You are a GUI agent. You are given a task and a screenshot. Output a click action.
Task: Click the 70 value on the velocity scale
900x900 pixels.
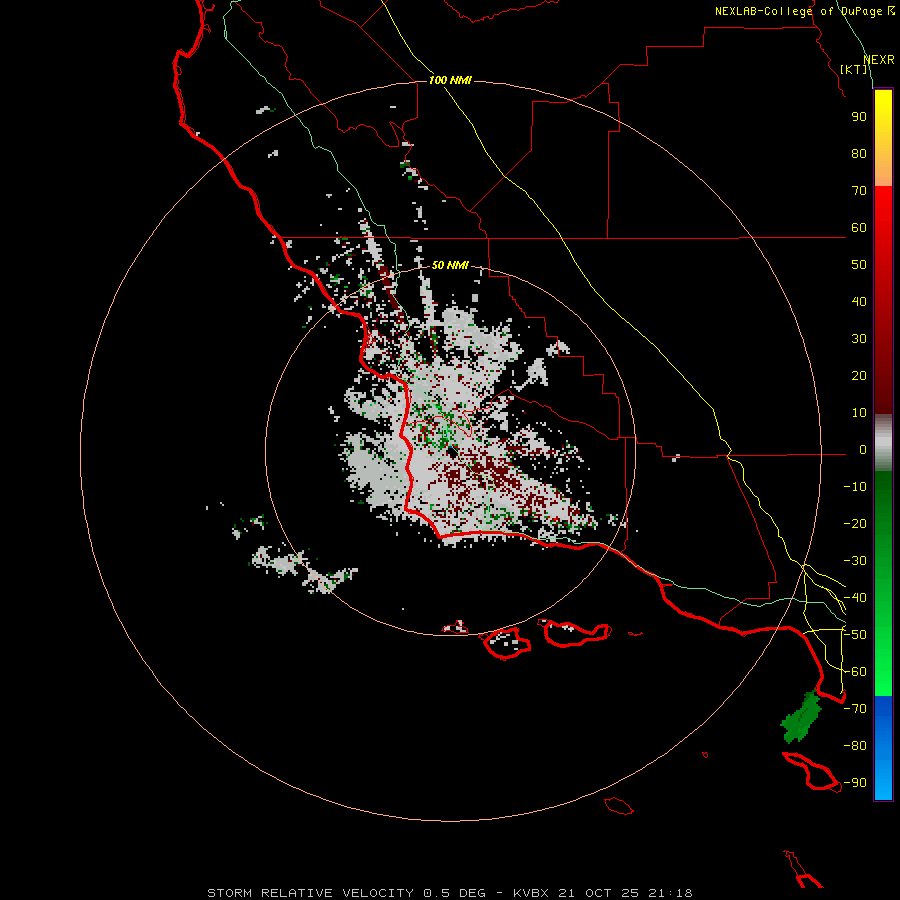pos(859,191)
